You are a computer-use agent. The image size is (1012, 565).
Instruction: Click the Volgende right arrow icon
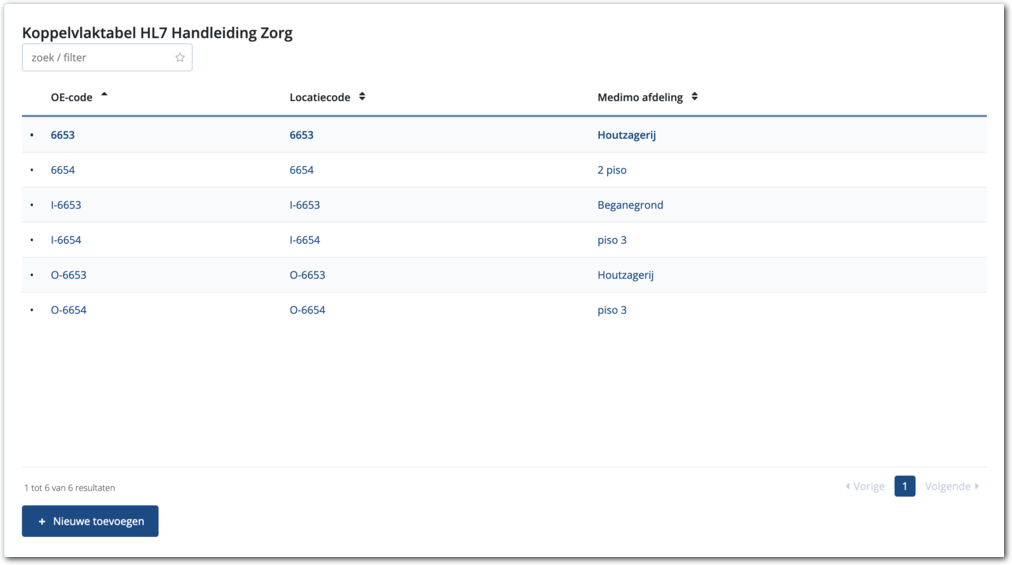coord(976,487)
